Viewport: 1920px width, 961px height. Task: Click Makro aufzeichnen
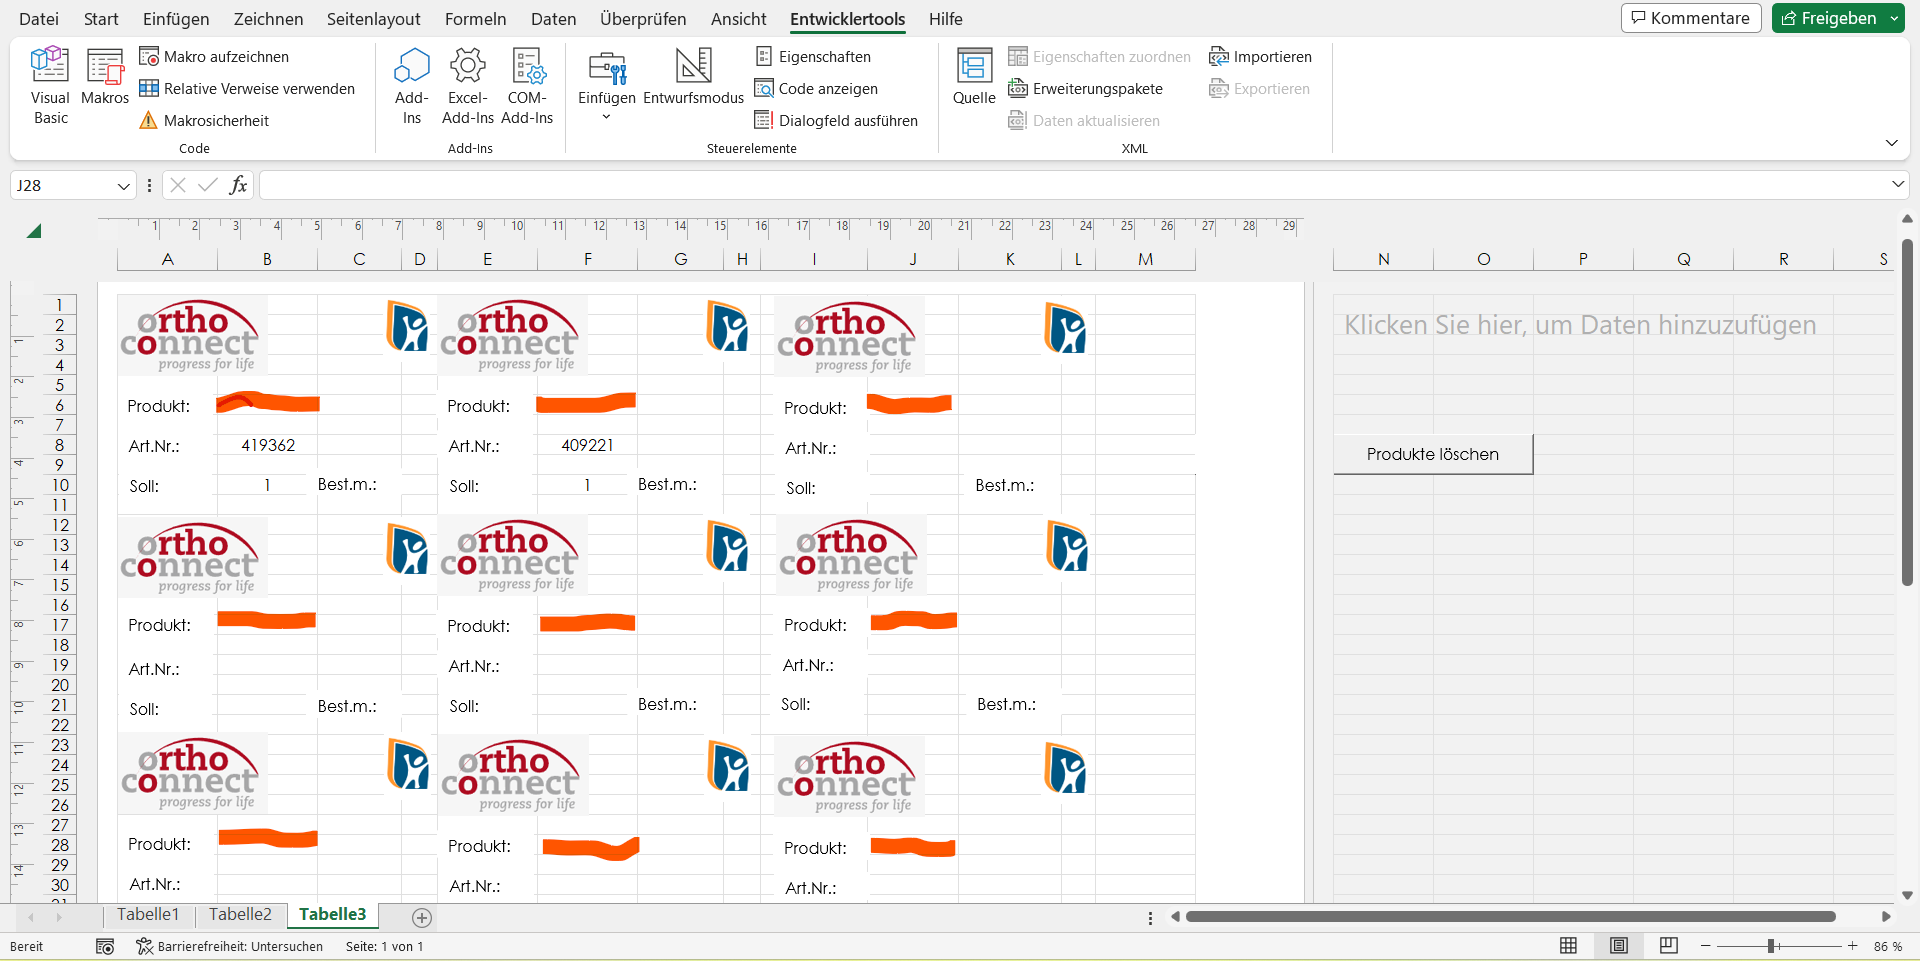tap(214, 57)
